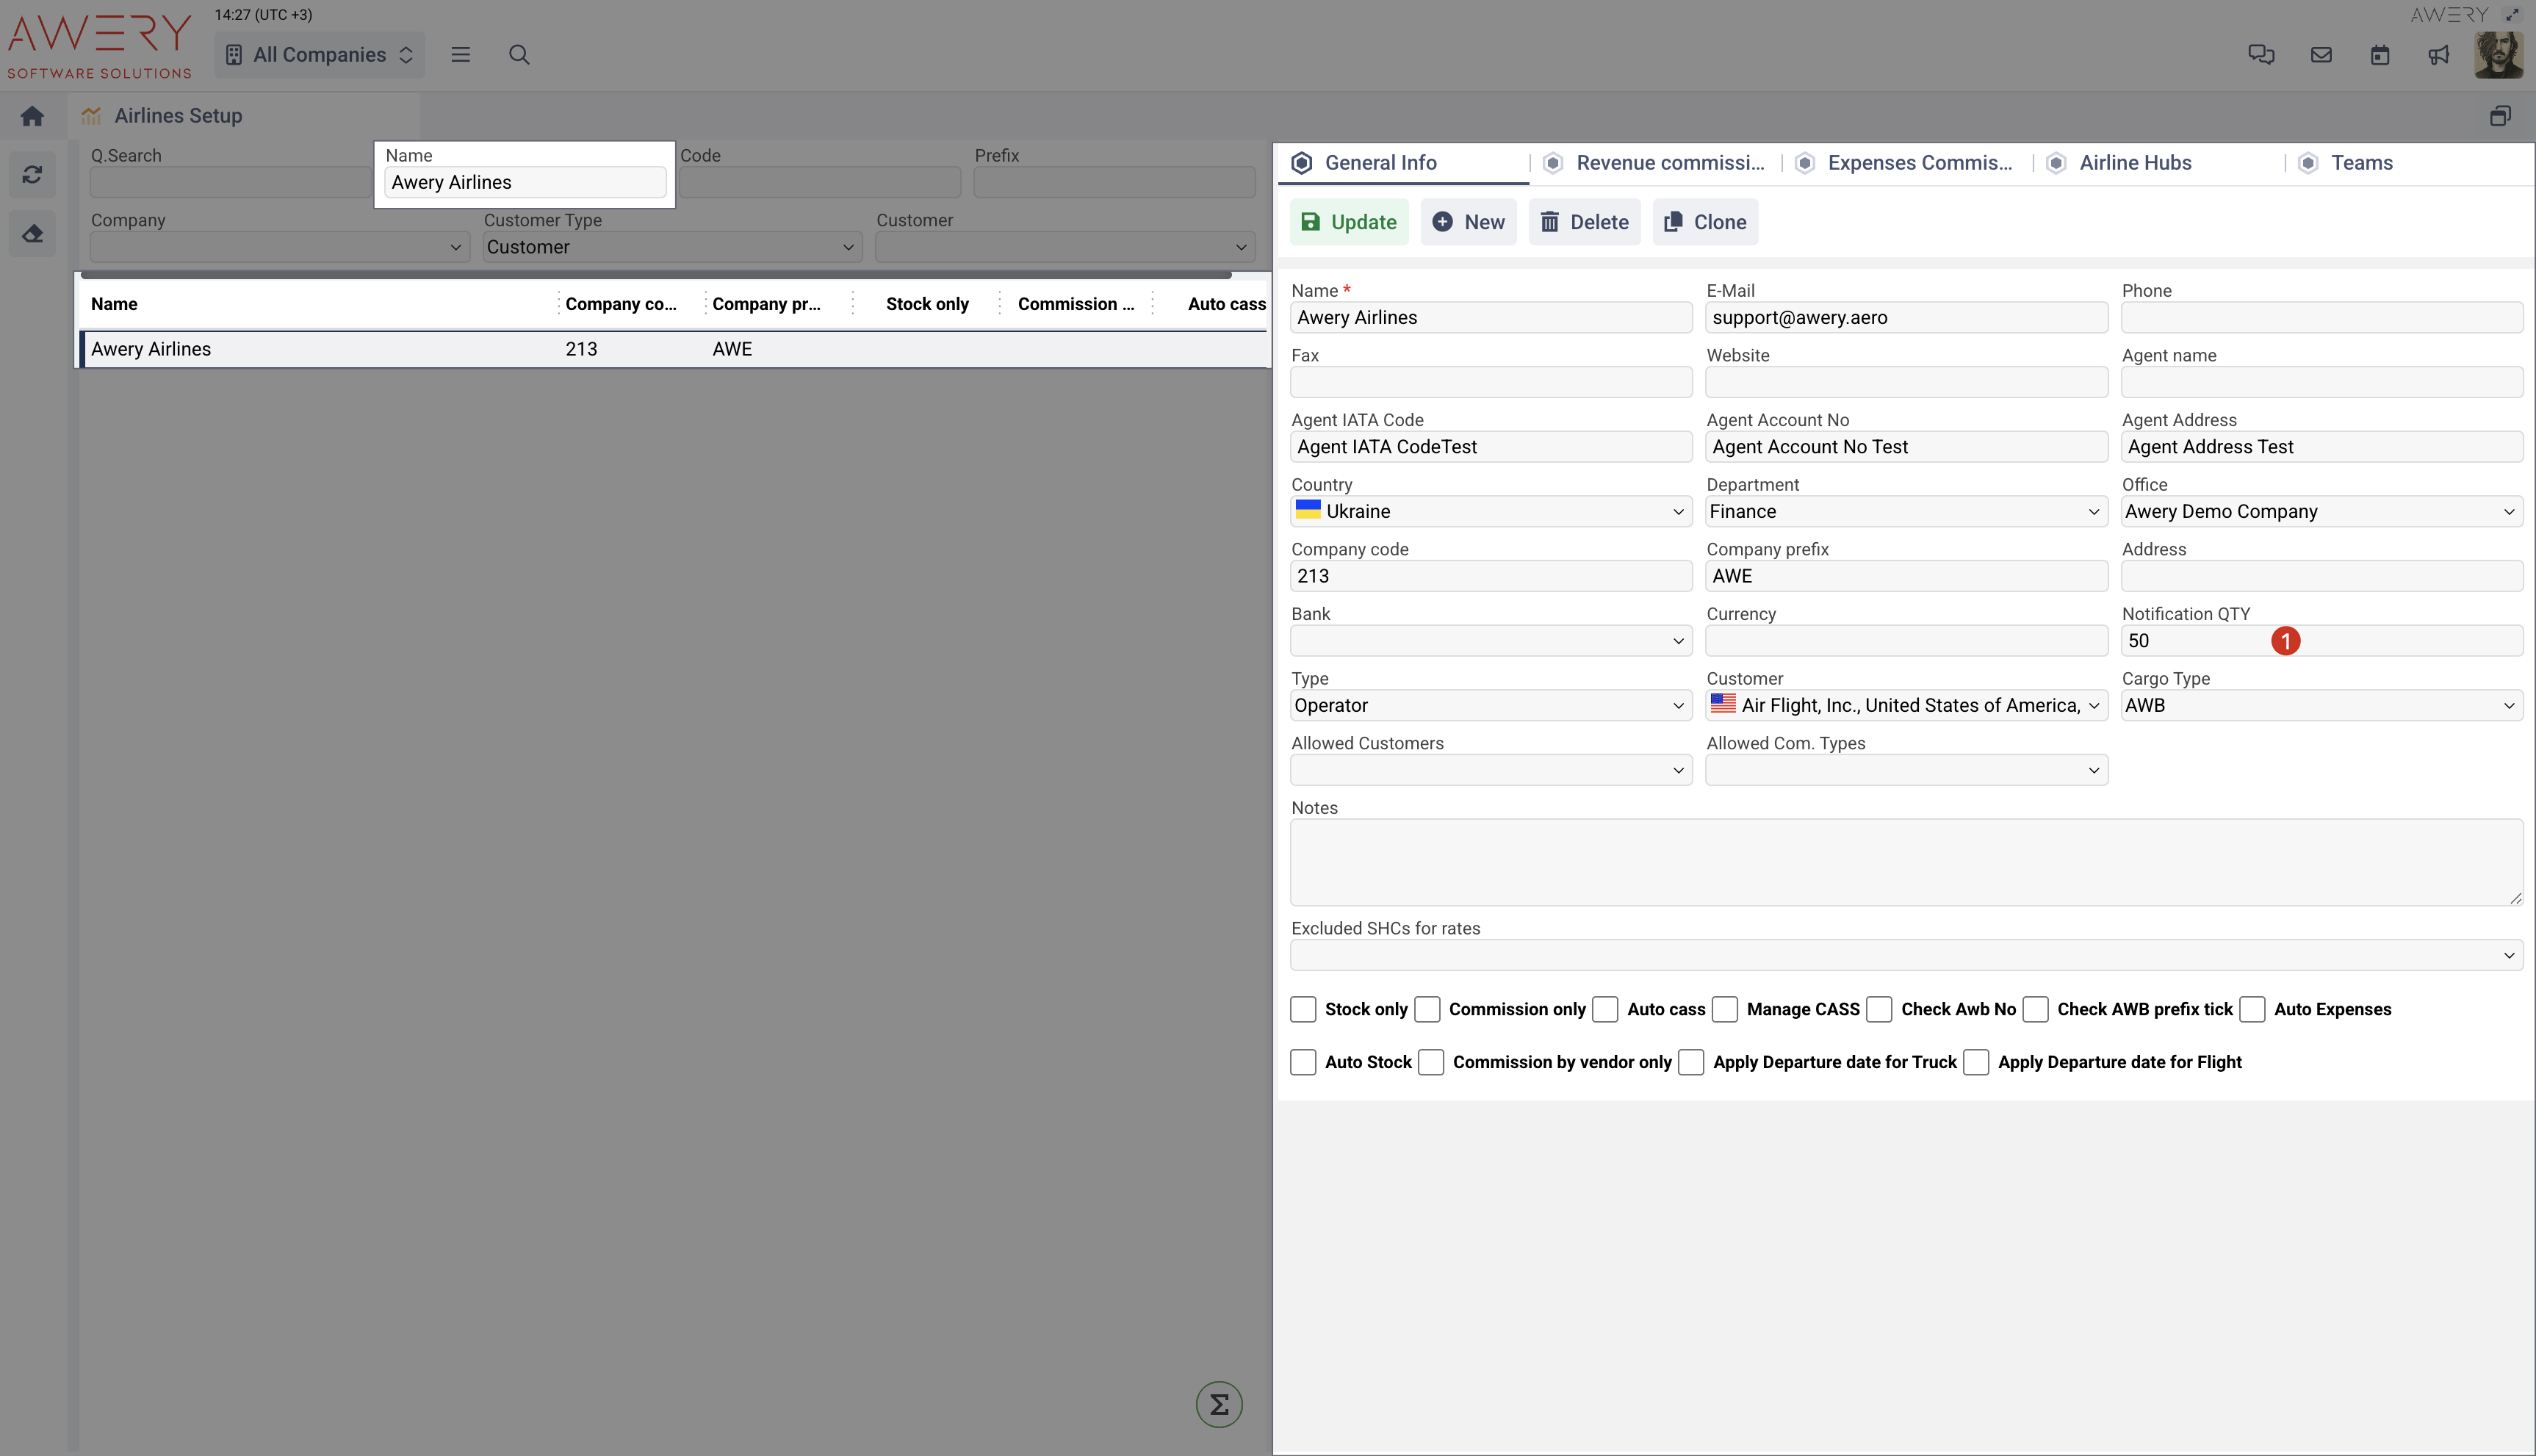This screenshot has height=1456, width=2536.
Task: Click the refresh icon in left sidebar
Action: [32, 175]
